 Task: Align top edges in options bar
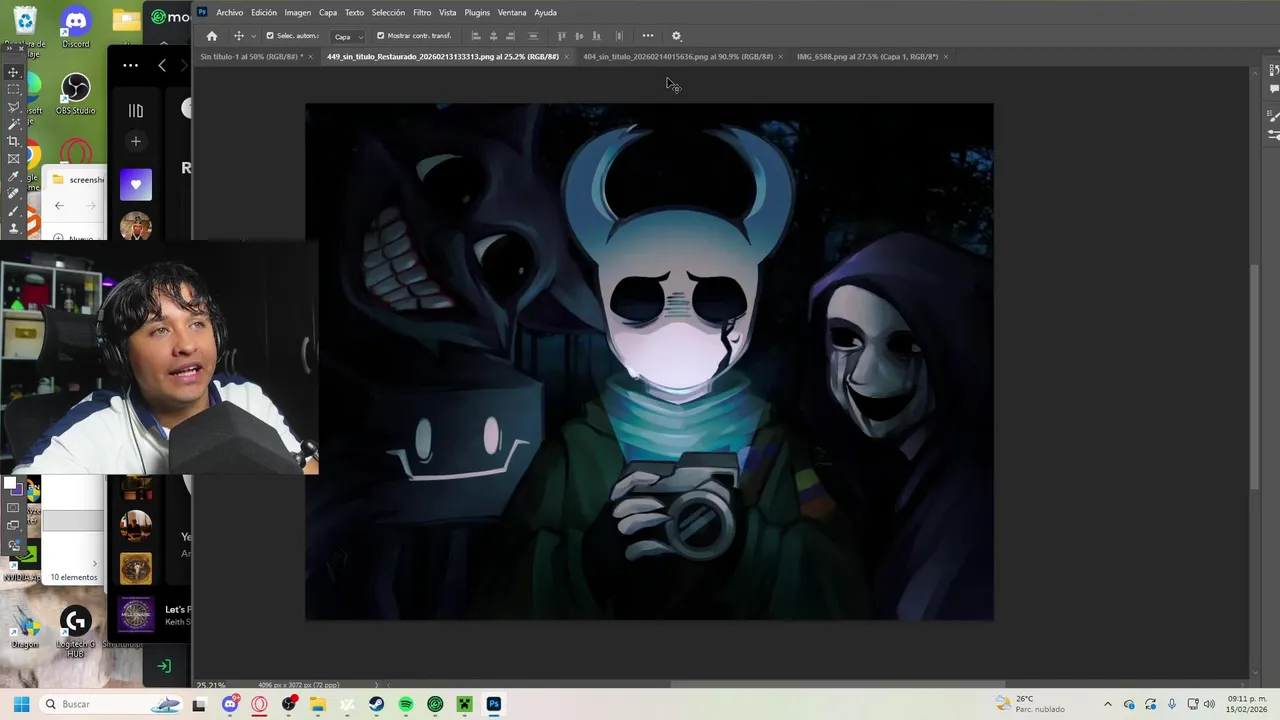[x=562, y=36]
